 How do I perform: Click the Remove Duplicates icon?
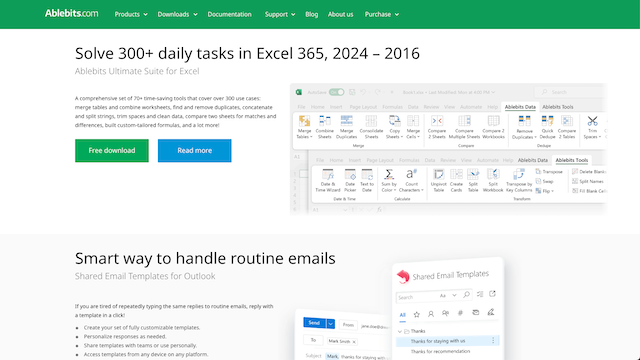524,121
